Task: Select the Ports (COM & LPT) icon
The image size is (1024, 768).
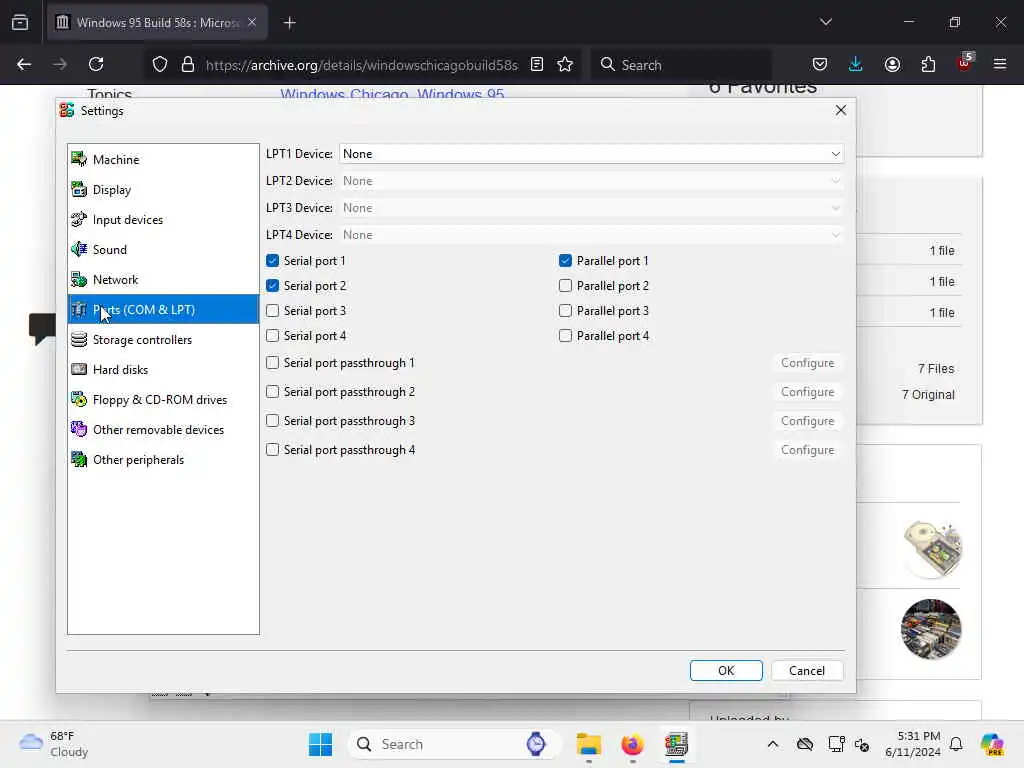Action: point(79,310)
